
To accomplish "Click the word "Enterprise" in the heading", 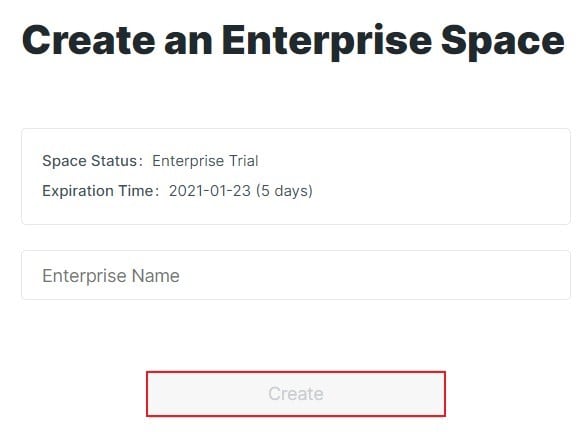I will [327, 42].
